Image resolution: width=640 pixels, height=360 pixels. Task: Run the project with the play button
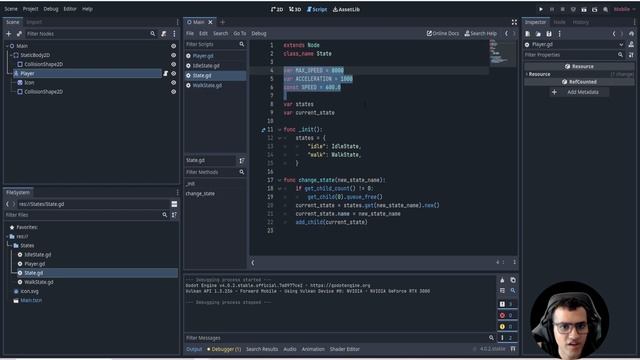pos(541,9)
